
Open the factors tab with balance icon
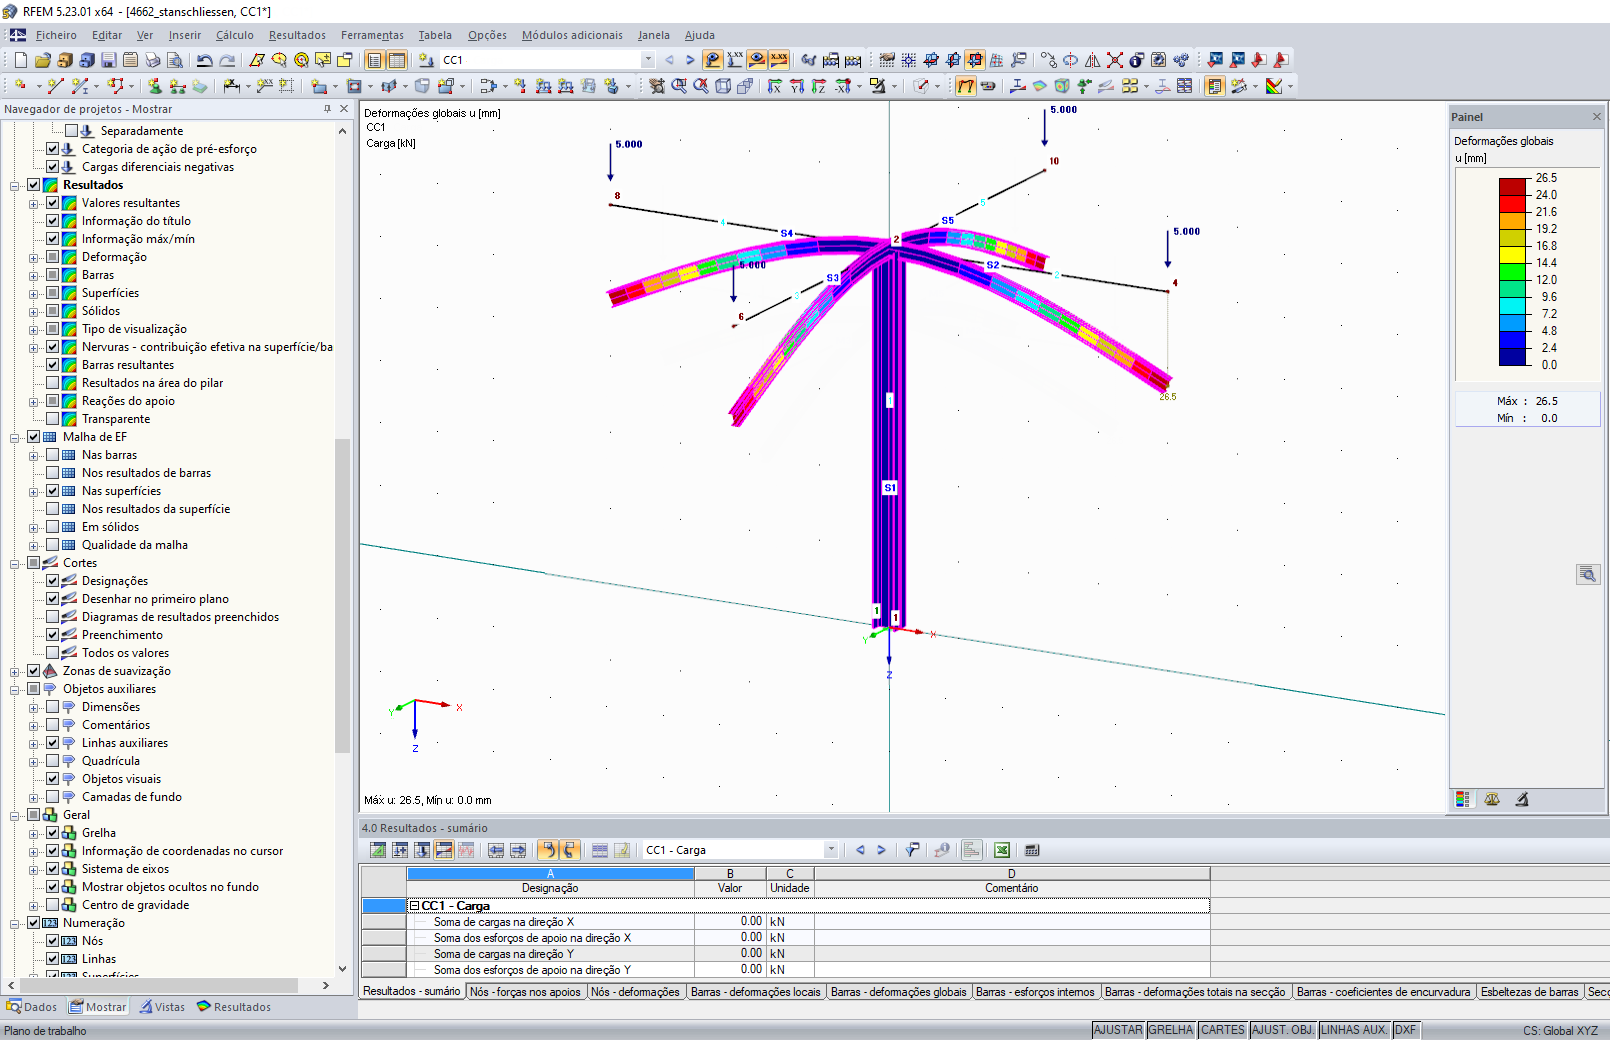[1492, 799]
